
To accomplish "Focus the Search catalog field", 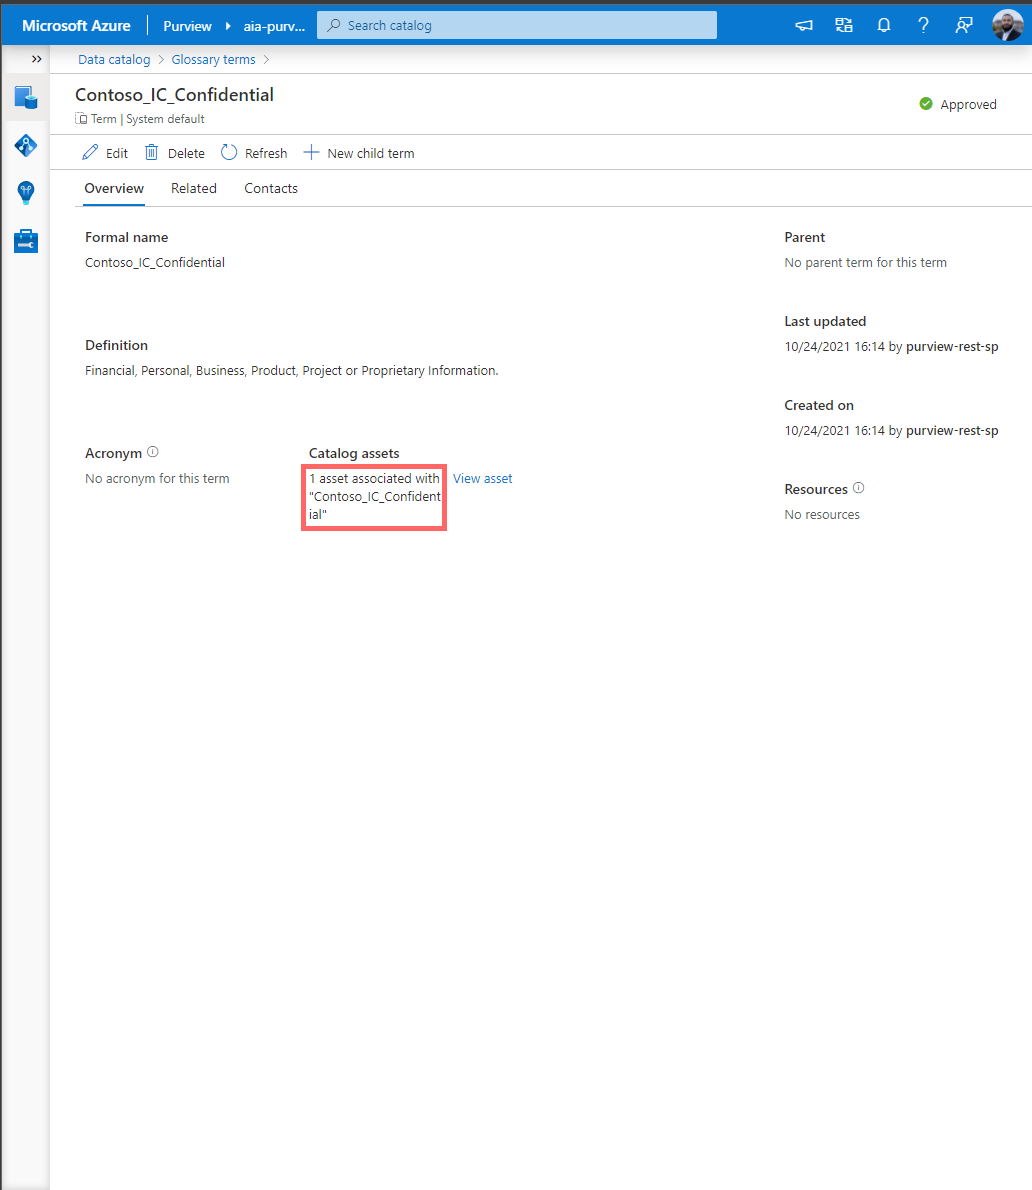I will [517, 25].
